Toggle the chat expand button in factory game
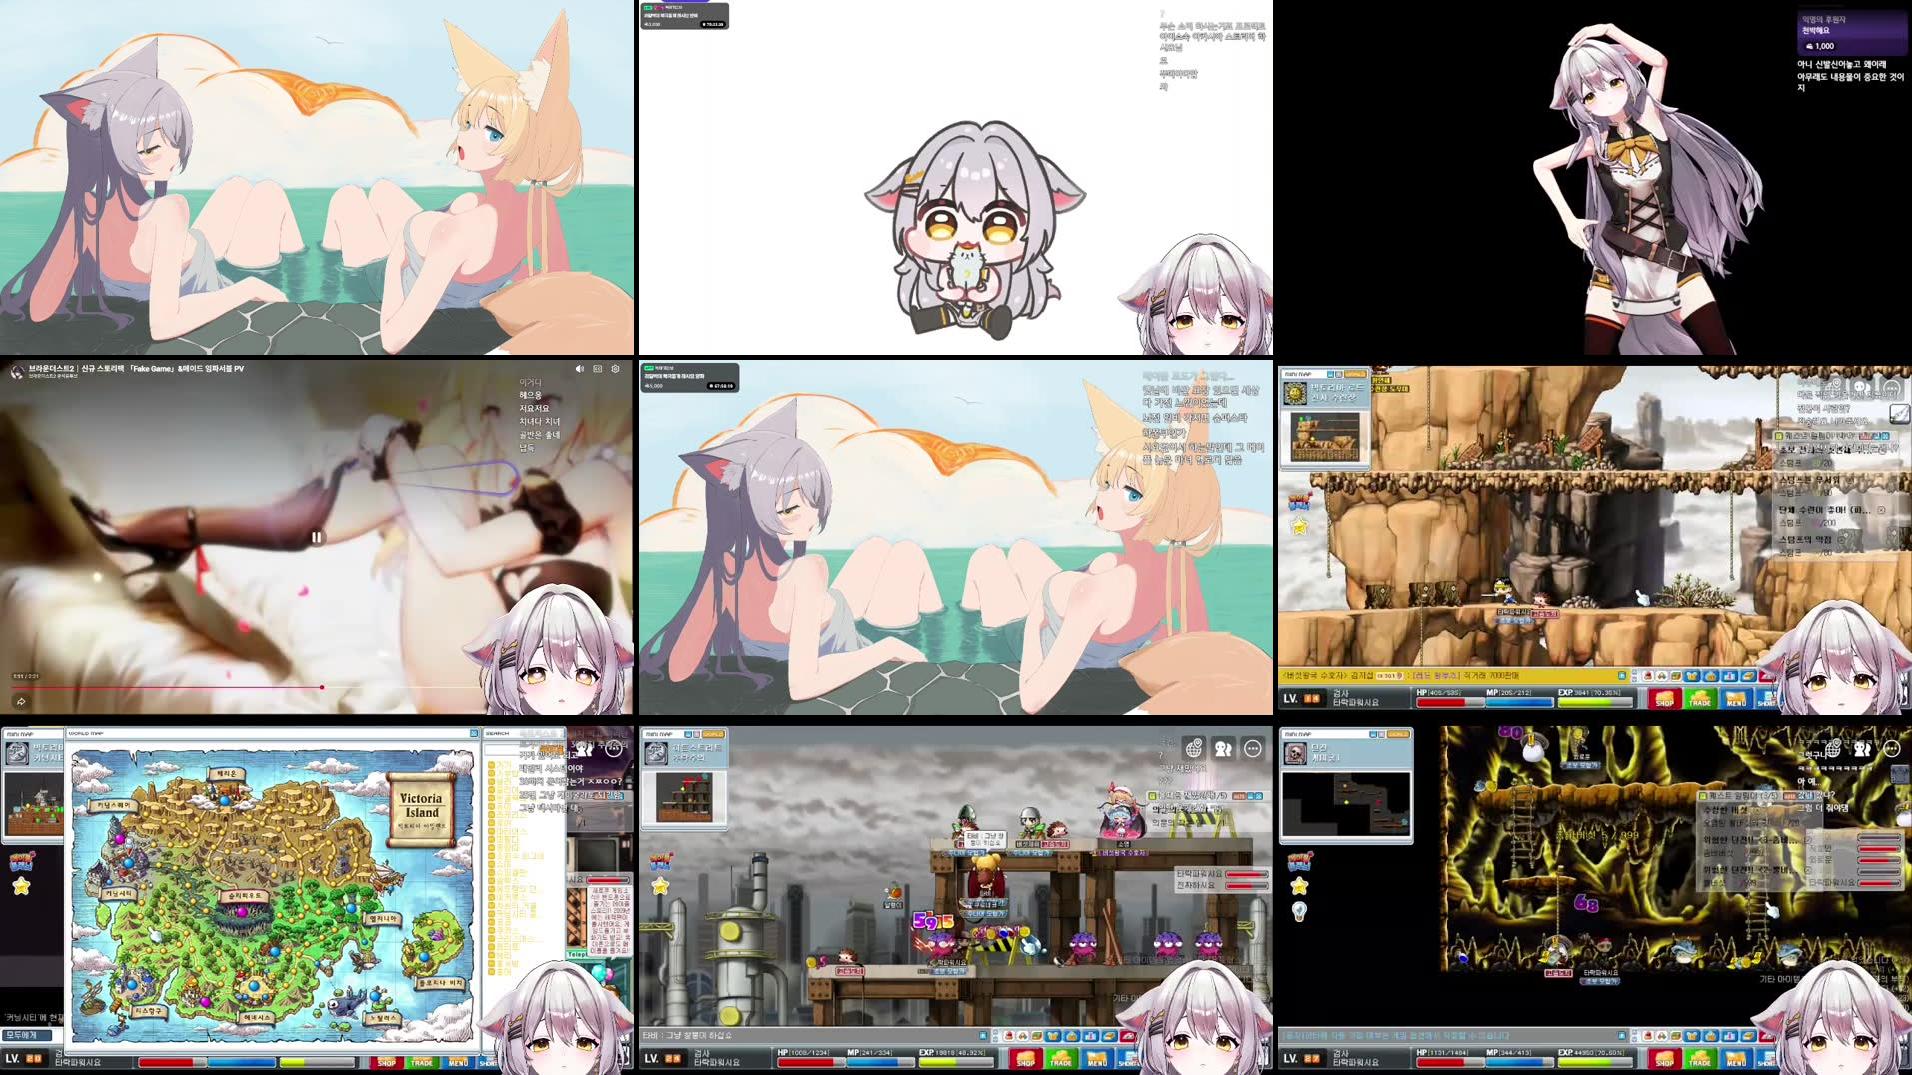The width and height of the screenshot is (1912, 1075). pos(983,1036)
